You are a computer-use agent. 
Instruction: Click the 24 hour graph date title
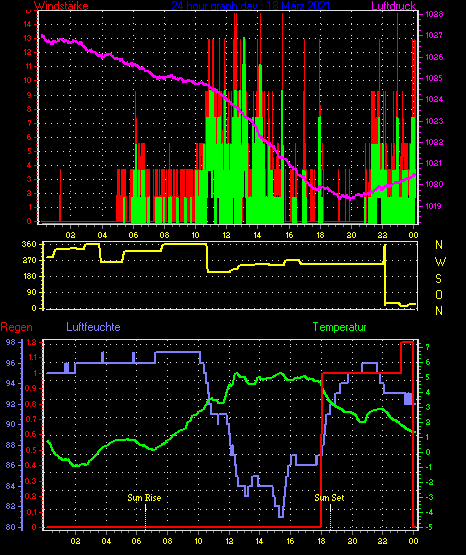pos(251,5)
